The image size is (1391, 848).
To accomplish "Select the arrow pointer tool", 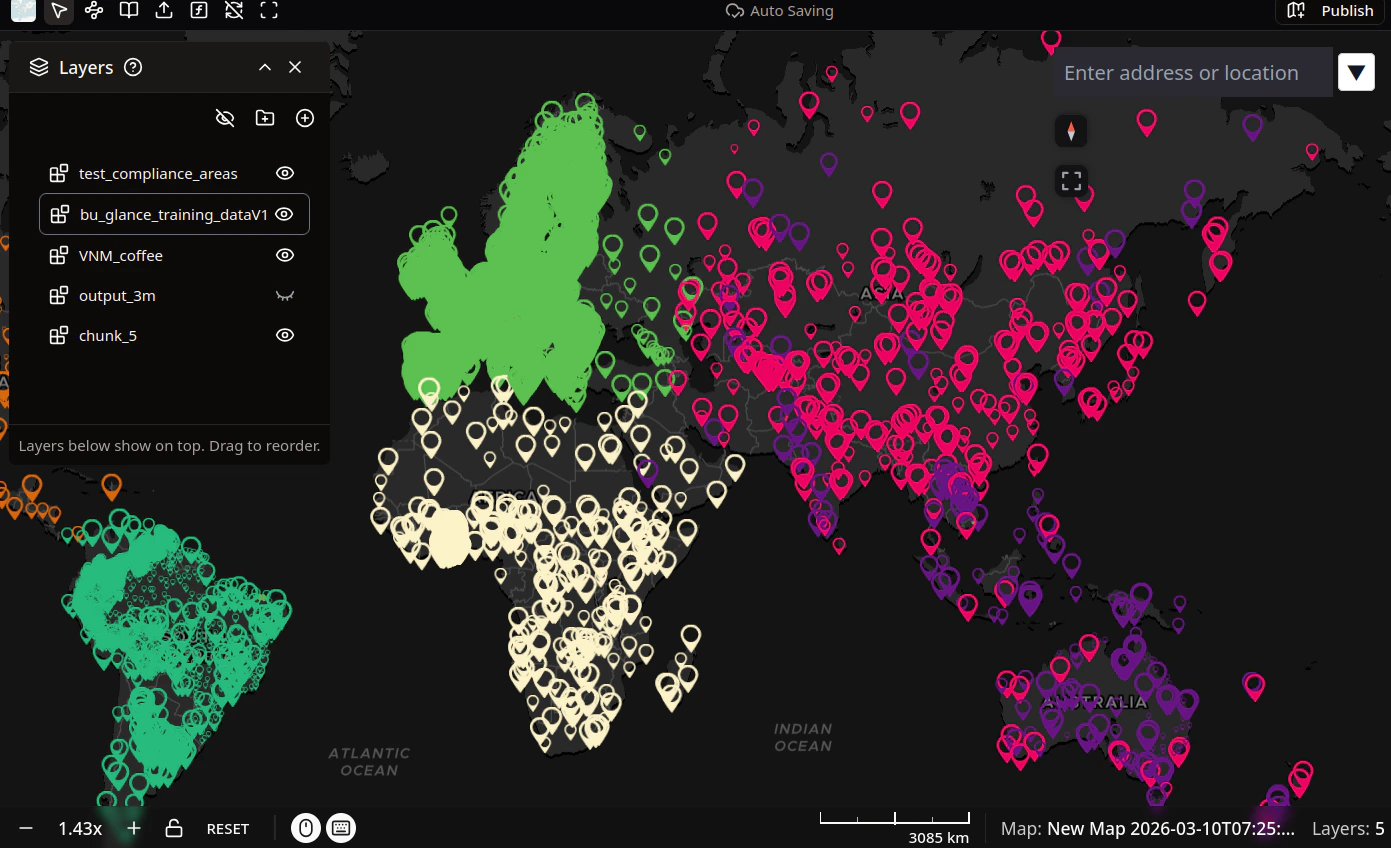I will (x=59, y=11).
